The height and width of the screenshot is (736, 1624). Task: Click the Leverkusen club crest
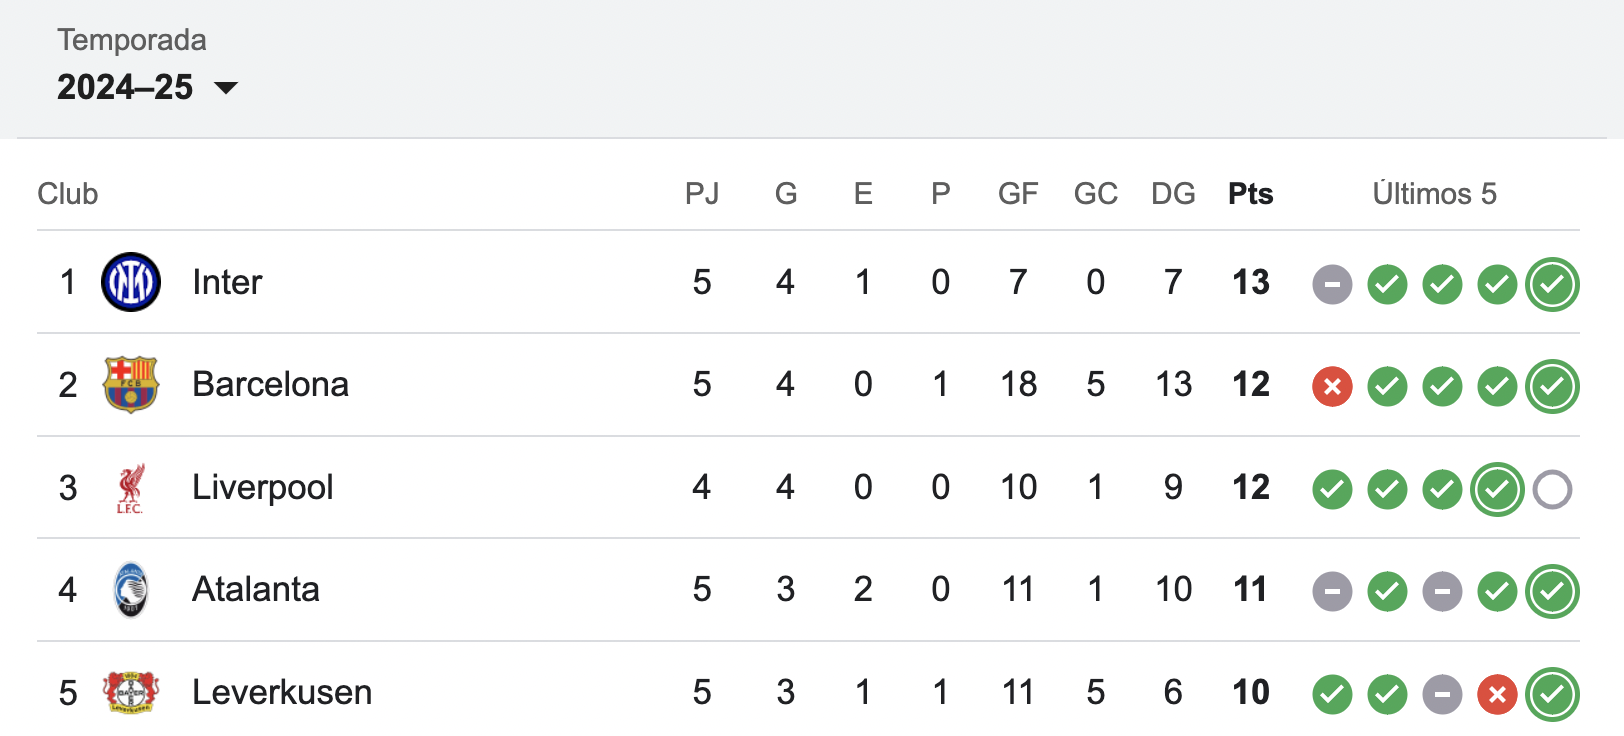(131, 692)
